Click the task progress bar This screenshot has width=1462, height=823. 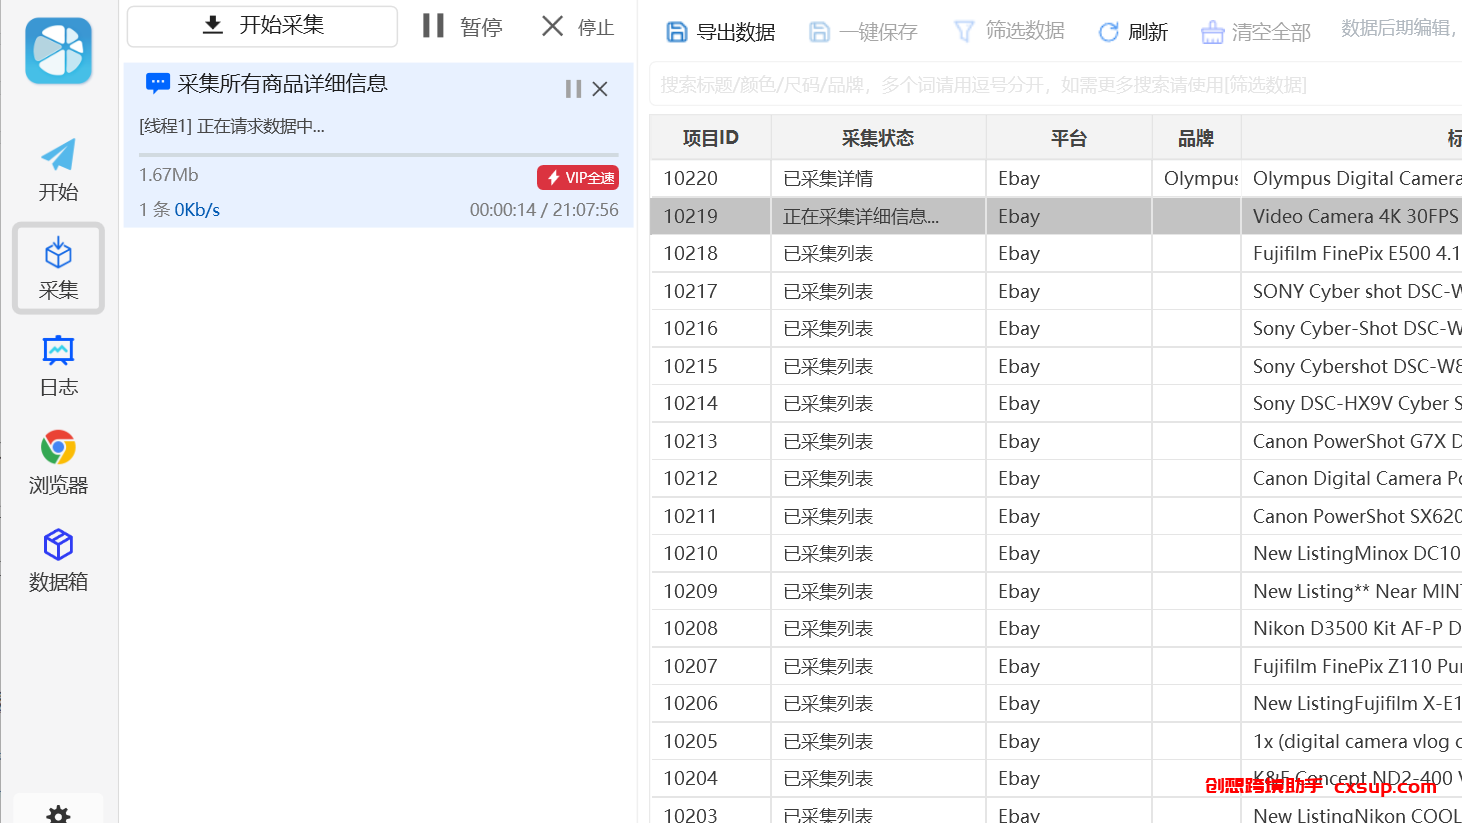(379, 155)
